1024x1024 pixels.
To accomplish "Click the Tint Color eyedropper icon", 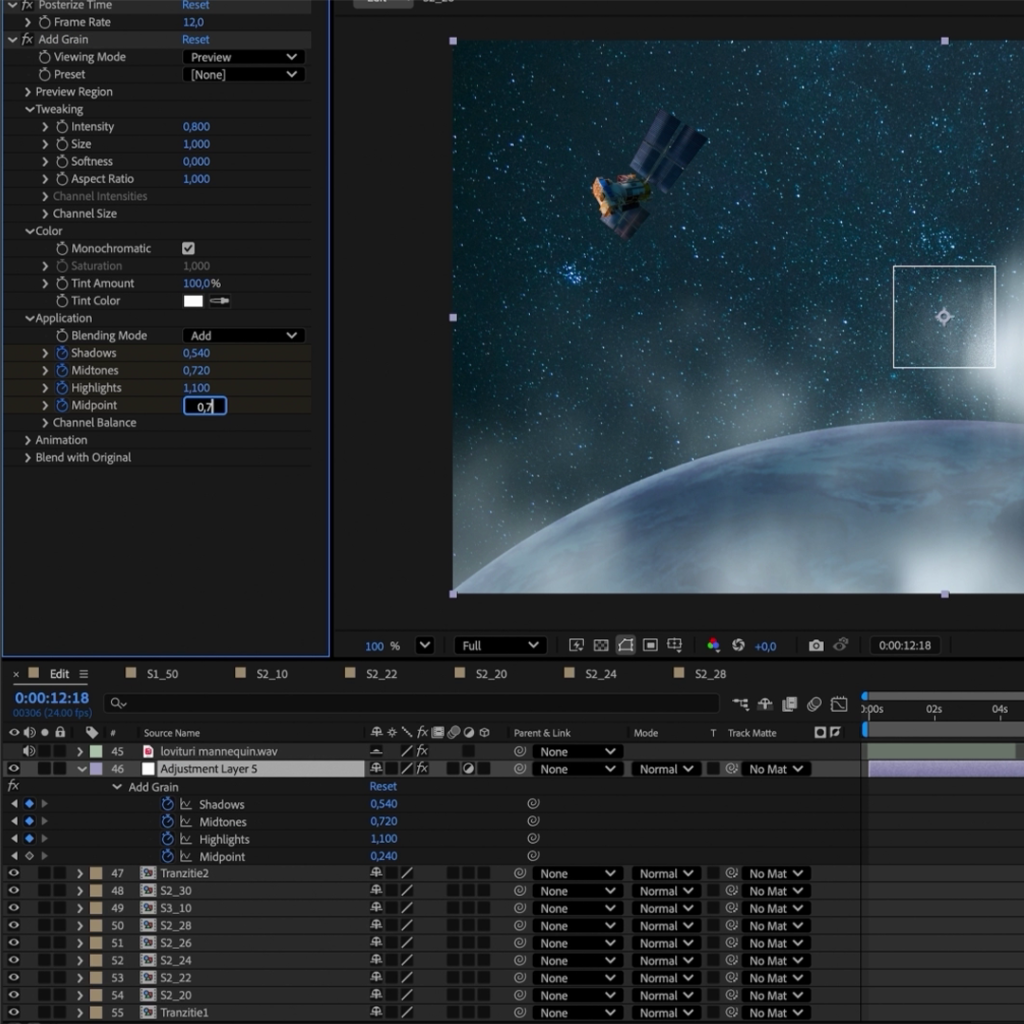I will pyautogui.click(x=218, y=301).
